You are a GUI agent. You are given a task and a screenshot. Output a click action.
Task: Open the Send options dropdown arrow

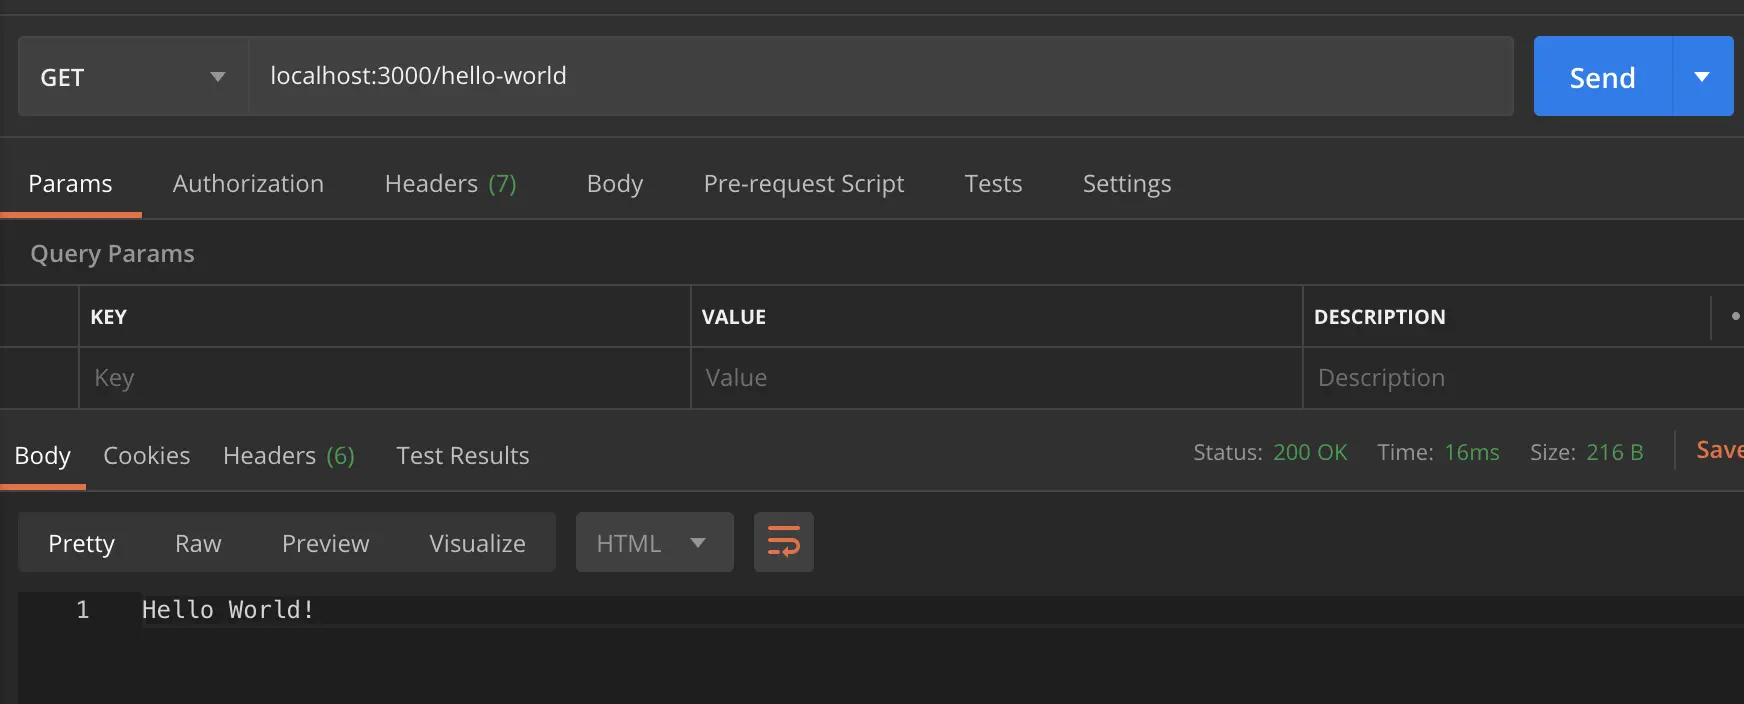pyautogui.click(x=1702, y=77)
